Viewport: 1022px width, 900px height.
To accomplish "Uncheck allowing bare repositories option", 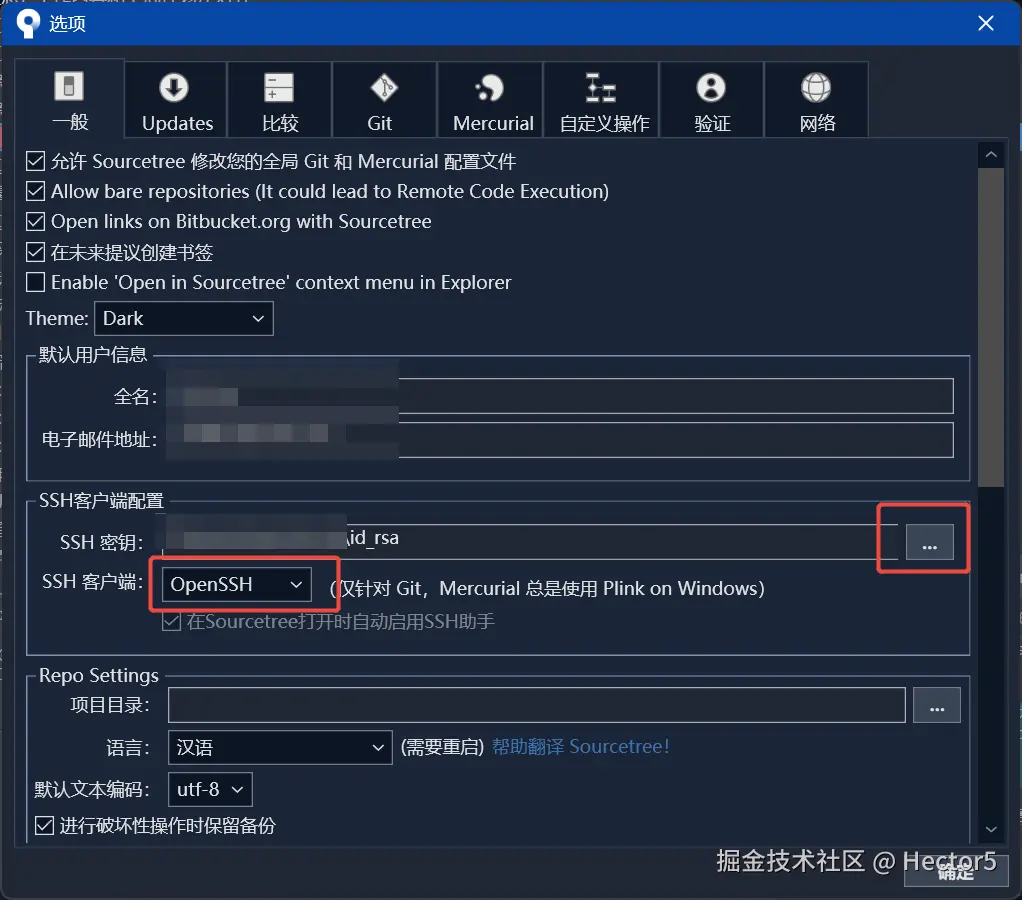I will coord(35,191).
